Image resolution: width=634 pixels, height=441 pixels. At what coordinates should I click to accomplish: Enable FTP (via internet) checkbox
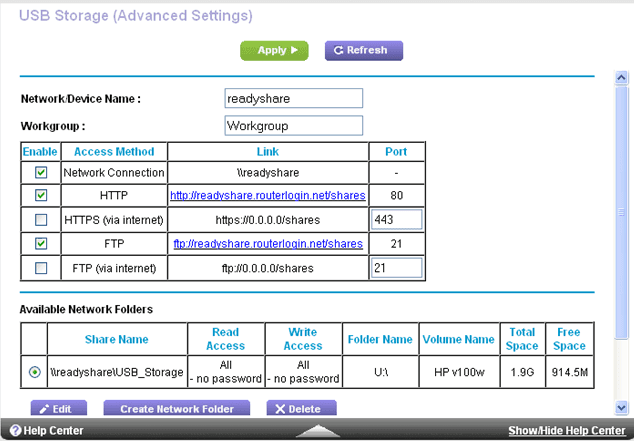[x=41, y=268]
